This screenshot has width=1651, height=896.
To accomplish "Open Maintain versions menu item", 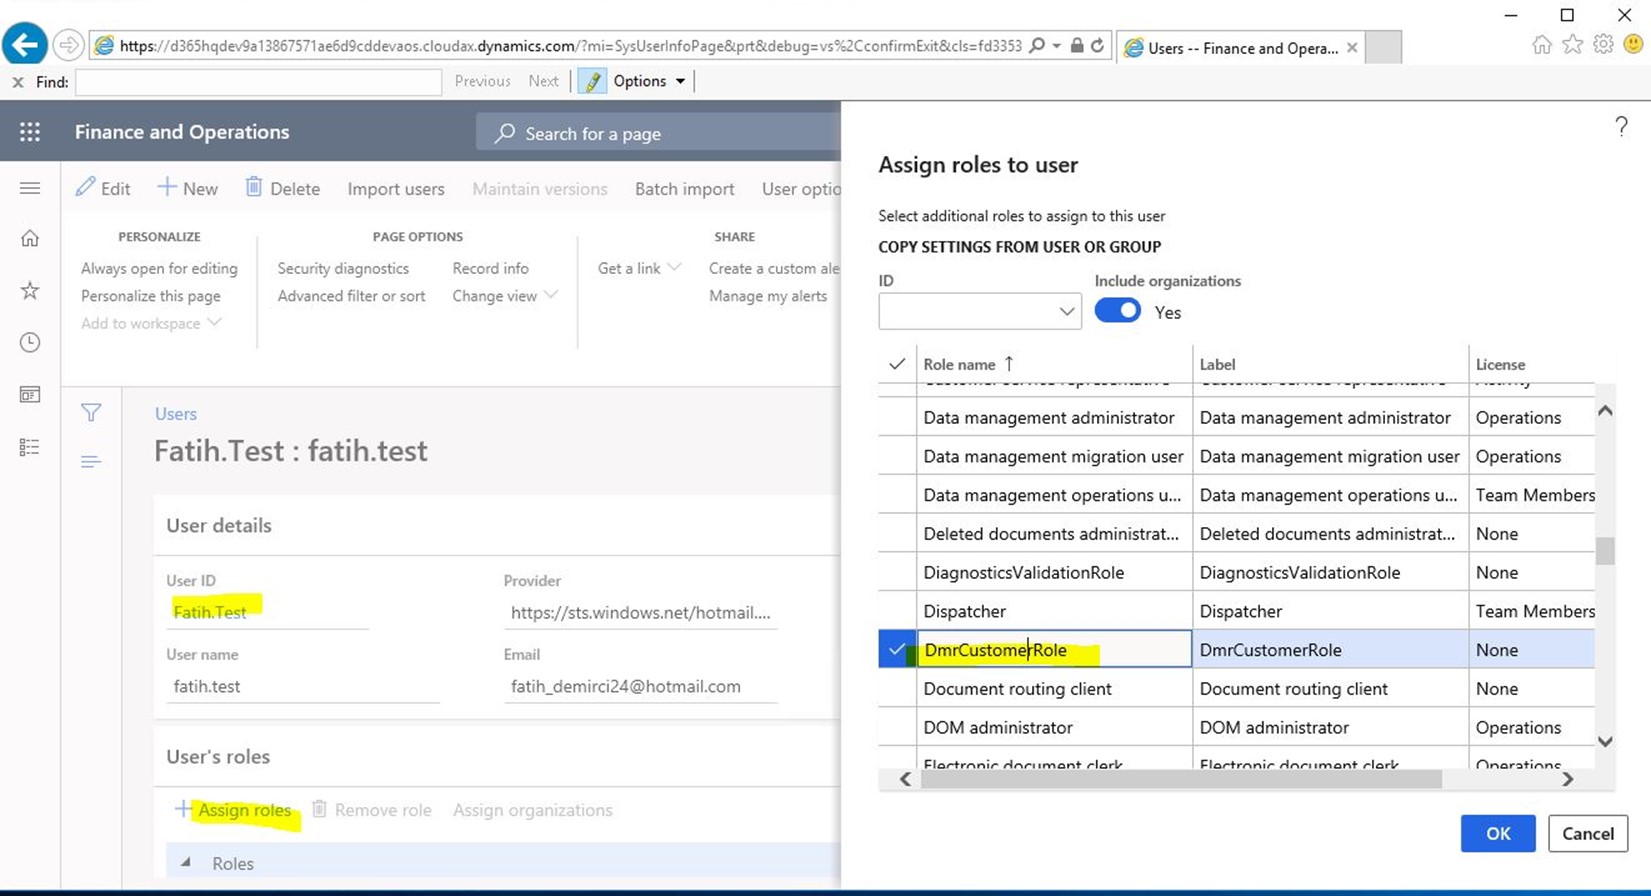I will coord(540,189).
